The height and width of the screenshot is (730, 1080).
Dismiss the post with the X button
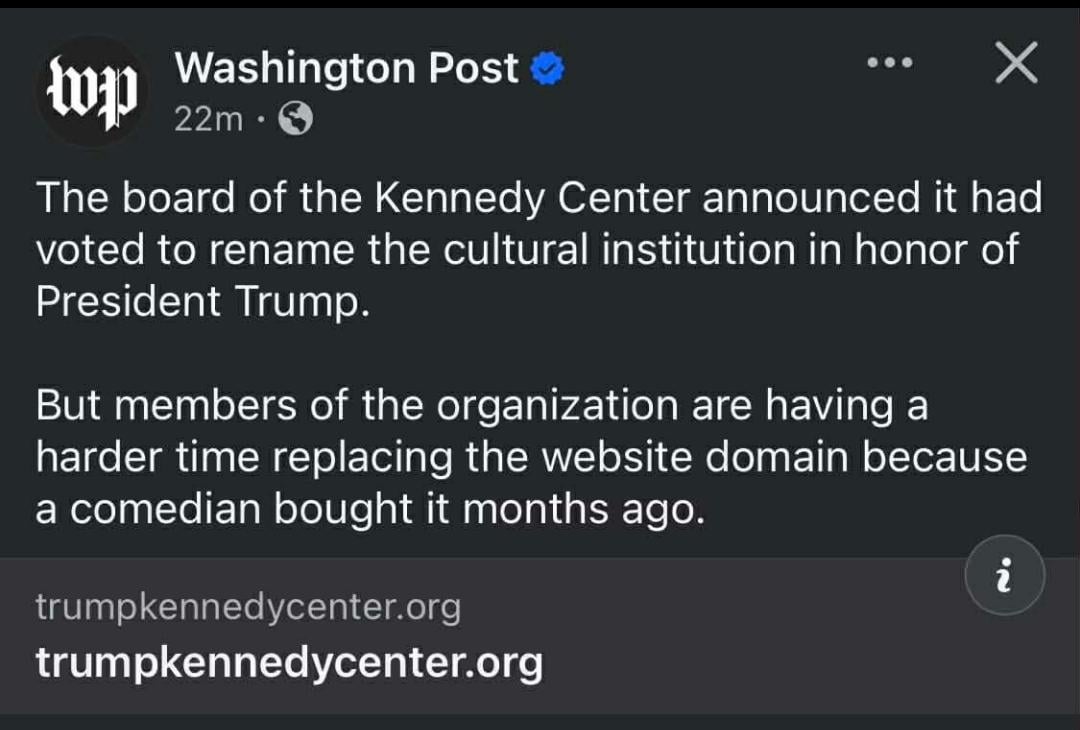click(1017, 65)
